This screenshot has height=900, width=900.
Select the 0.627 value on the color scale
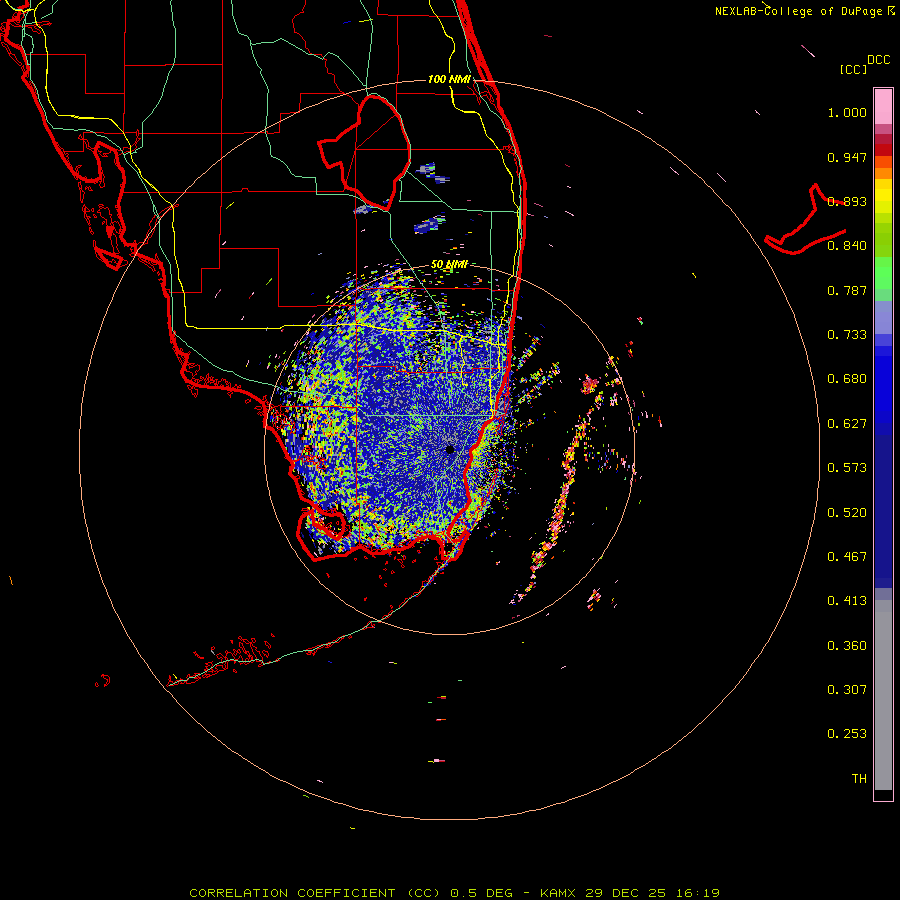click(847, 424)
